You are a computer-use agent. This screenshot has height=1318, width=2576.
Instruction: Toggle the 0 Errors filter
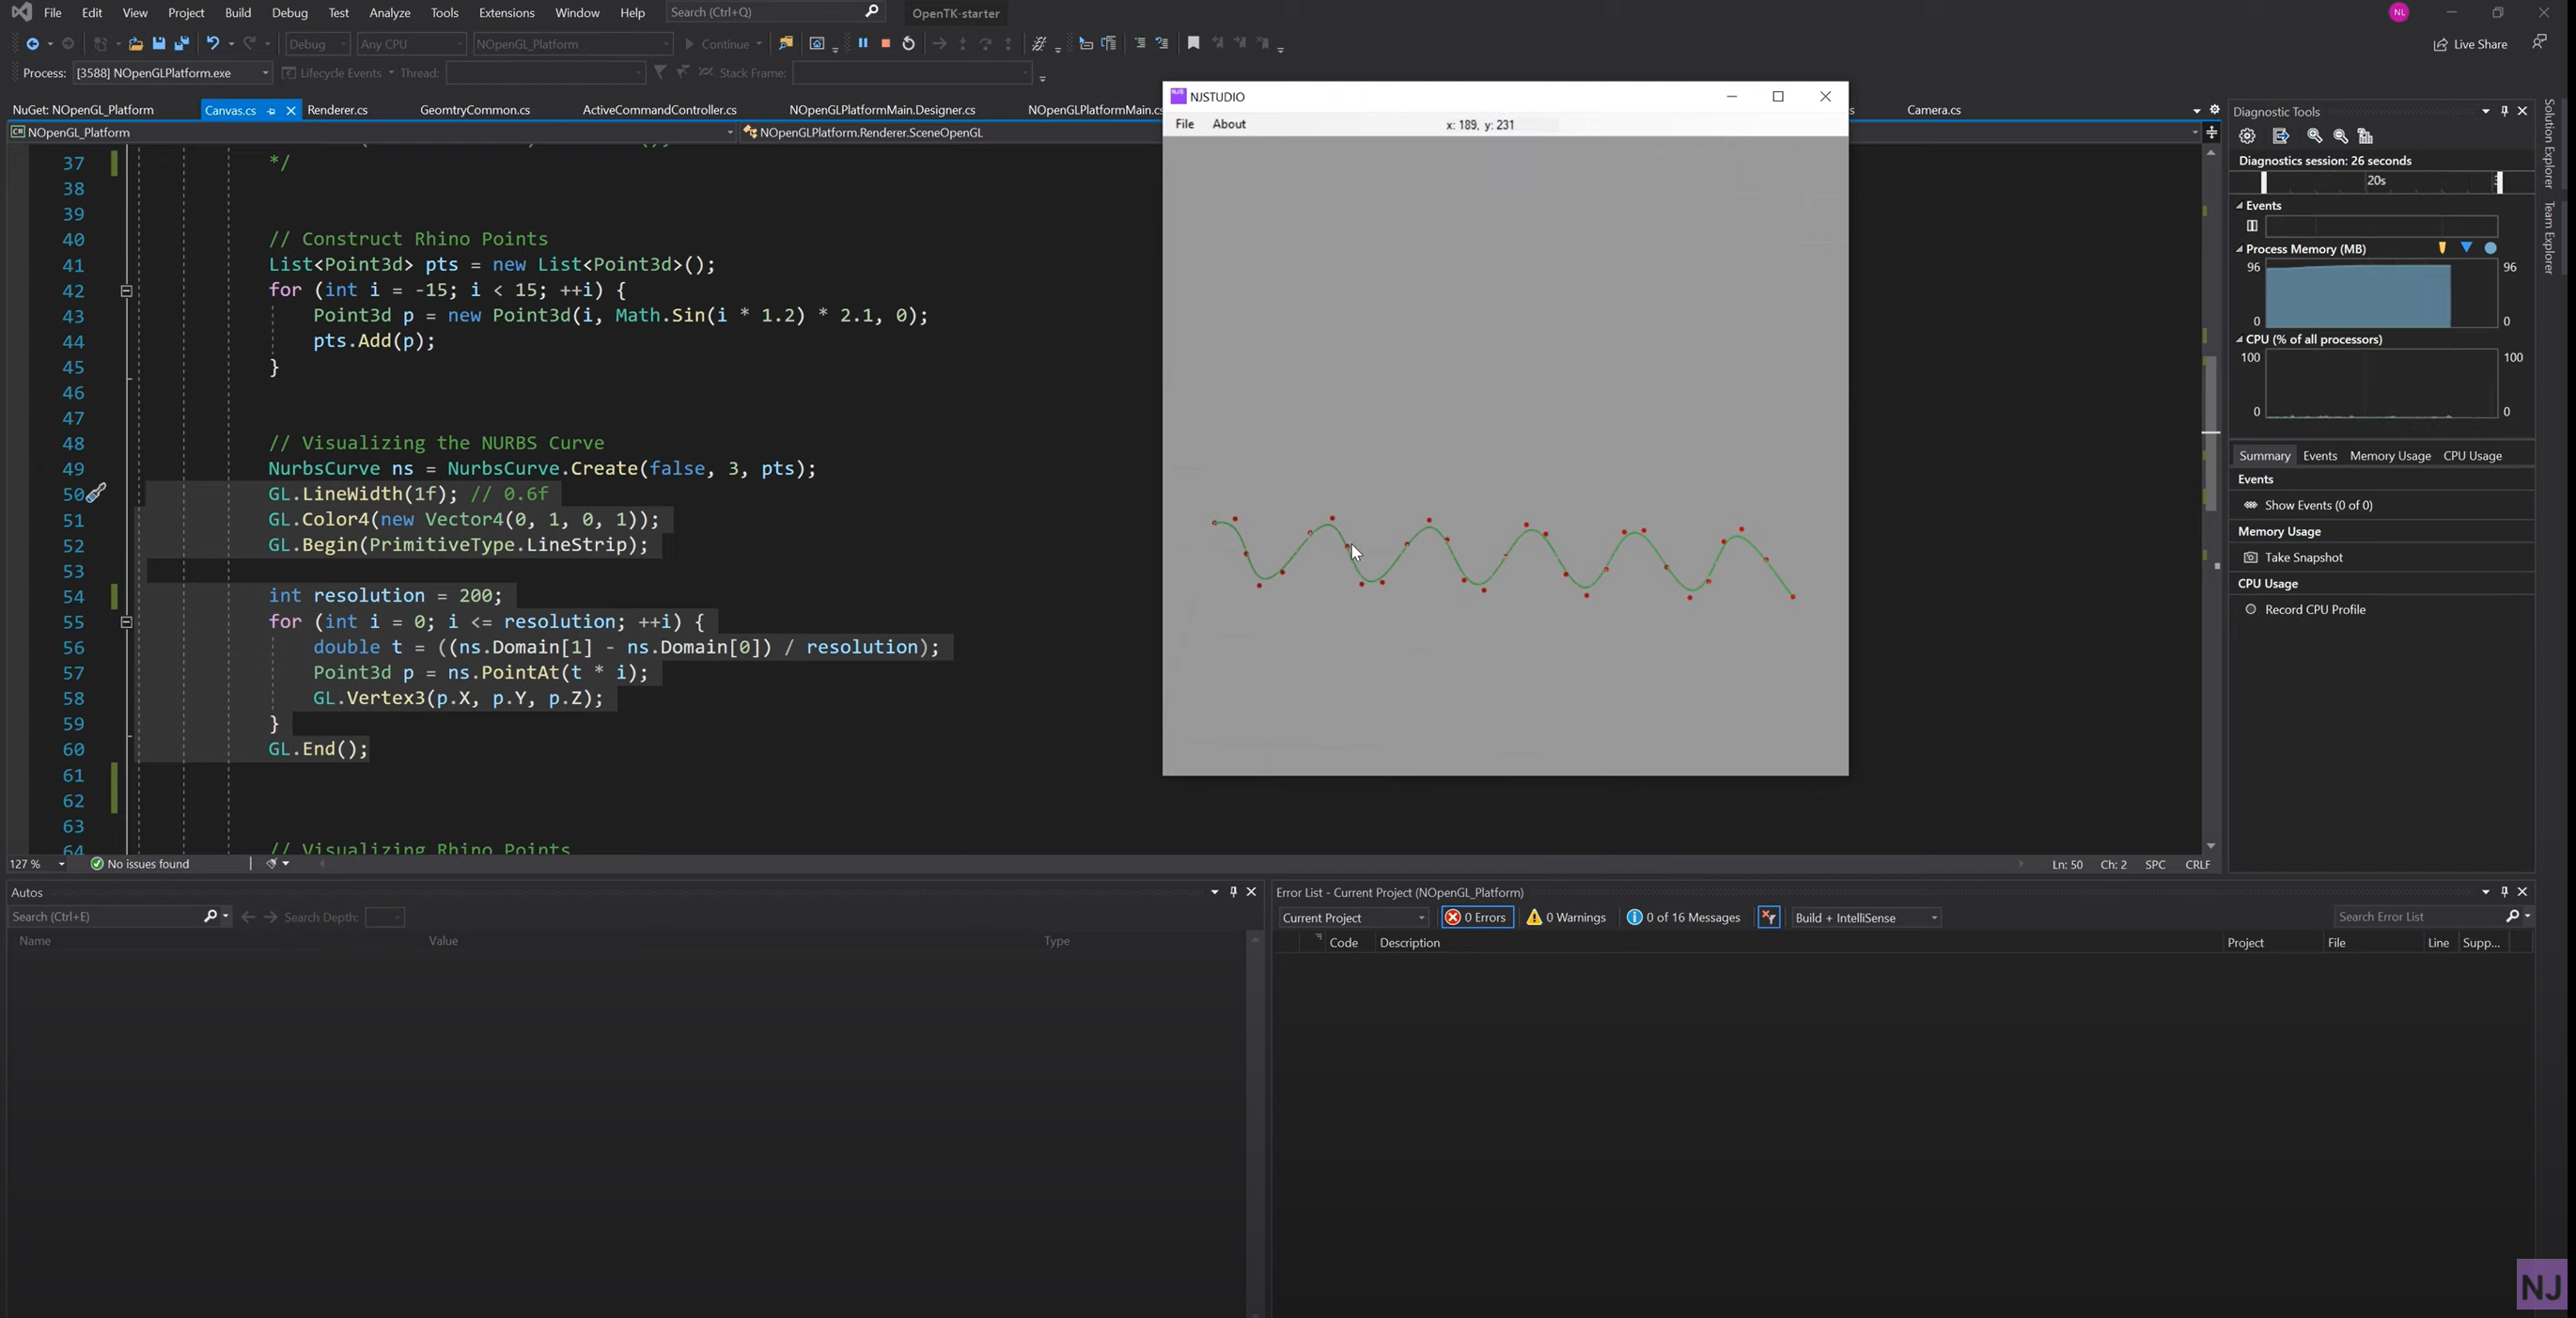point(1476,917)
